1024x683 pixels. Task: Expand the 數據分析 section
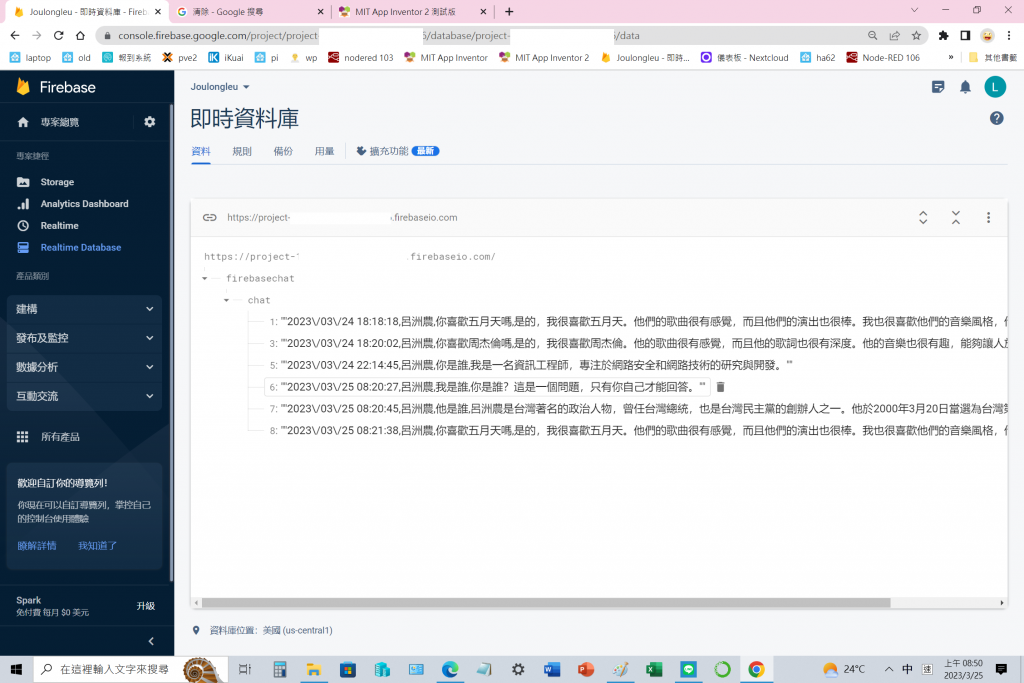click(x=85, y=367)
